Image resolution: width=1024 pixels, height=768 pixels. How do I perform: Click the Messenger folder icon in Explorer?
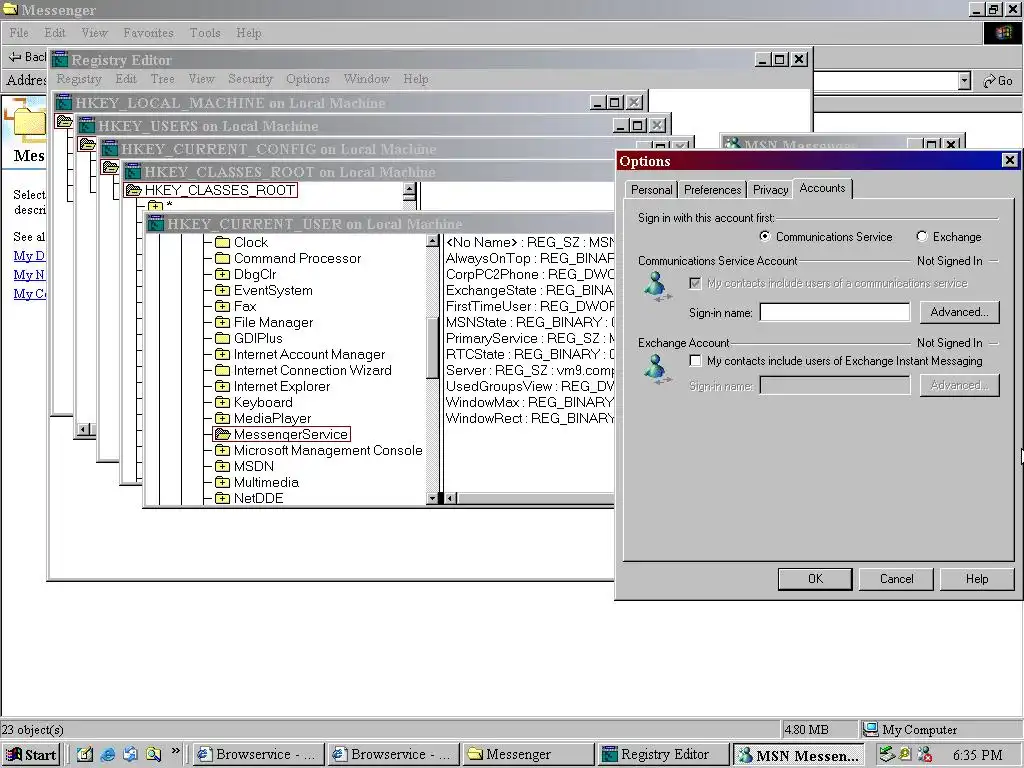pos(27,122)
